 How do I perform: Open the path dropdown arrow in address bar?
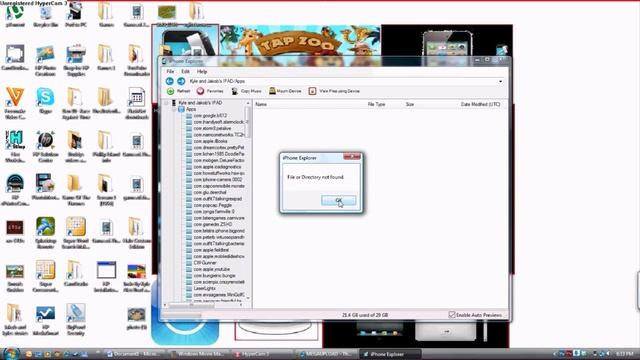pyautogui.click(x=500, y=81)
